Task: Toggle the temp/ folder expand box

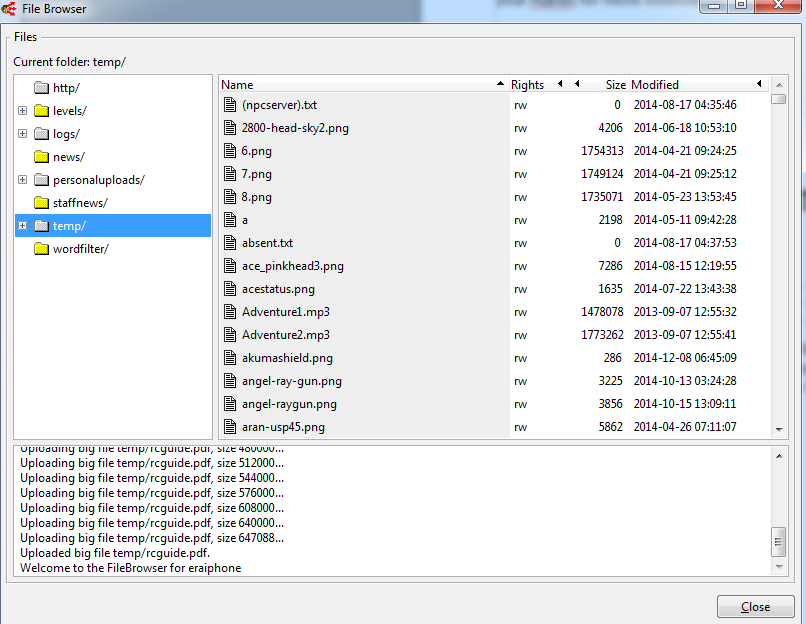Action: coord(22,226)
